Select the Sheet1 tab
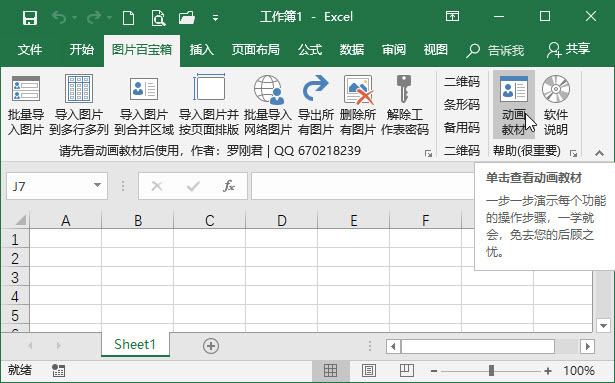This screenshot has height=383, width=615. 135,345
